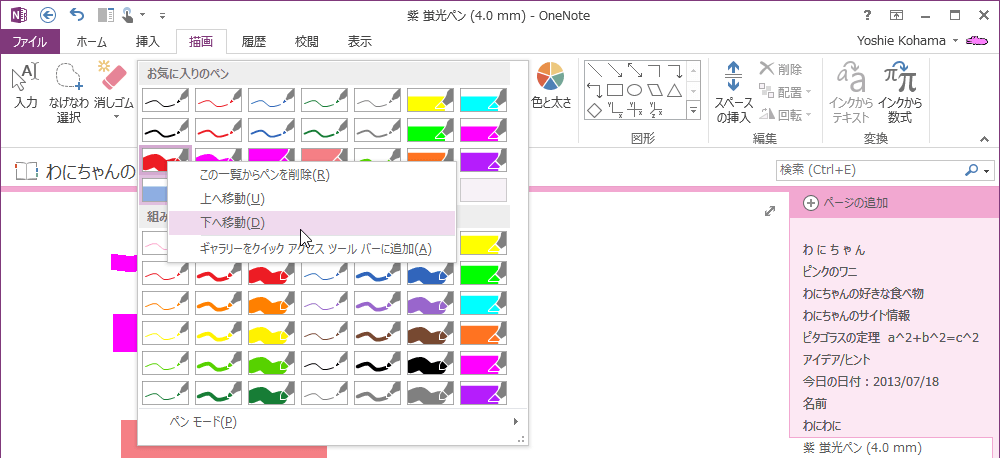The width and height of the screenshot is (1000, 458).
Task: Select thin black pen in favorites
Action: click(x=165, y=100)
